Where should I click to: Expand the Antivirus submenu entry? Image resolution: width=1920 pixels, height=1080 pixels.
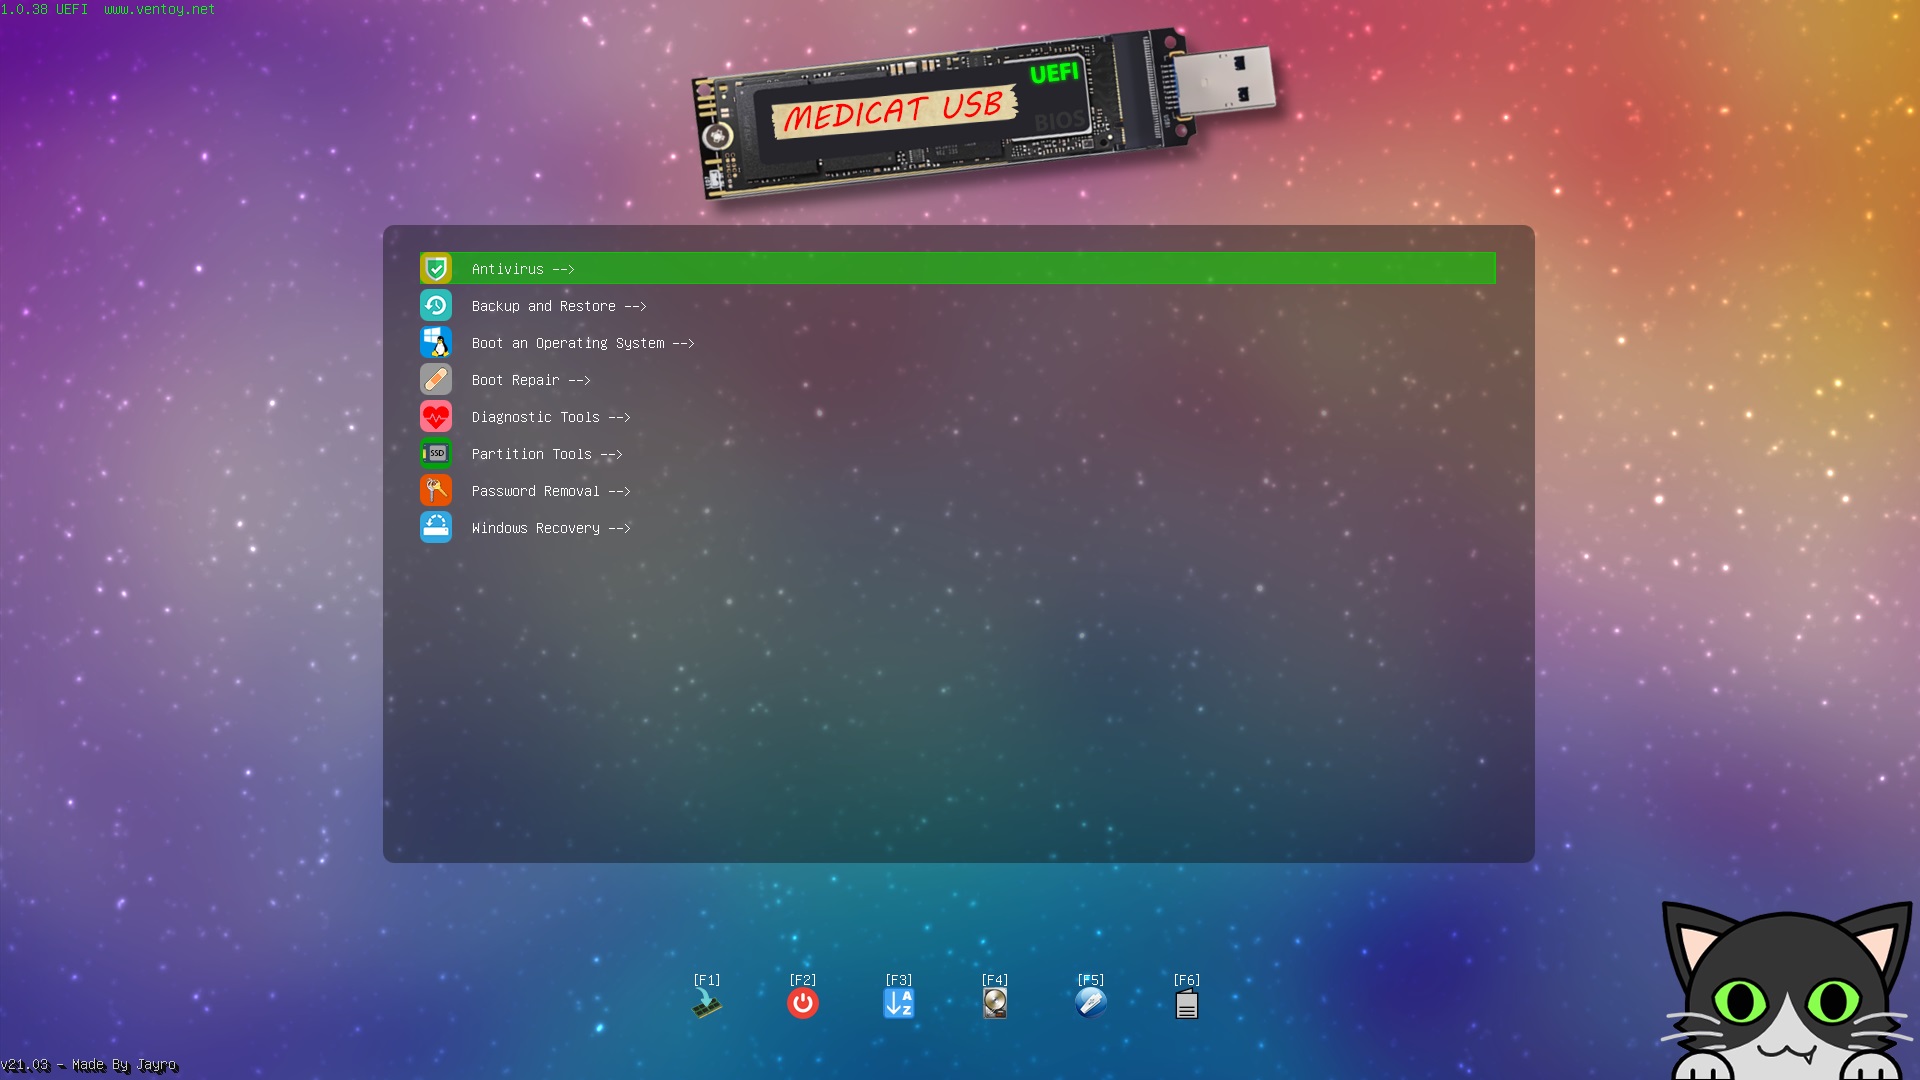[522, 269]
